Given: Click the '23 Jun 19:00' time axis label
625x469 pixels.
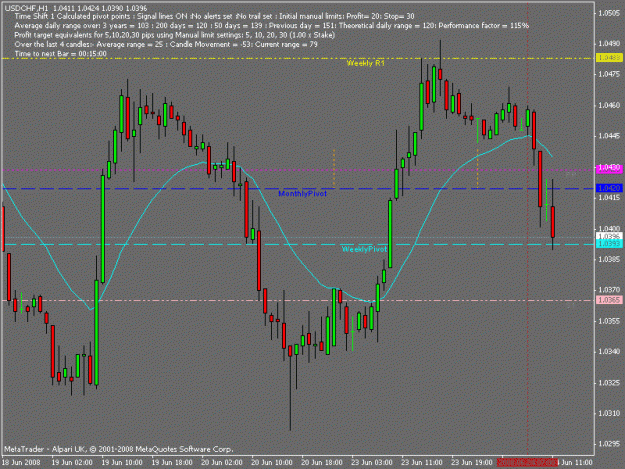Looking at the screenshot, I should click(x=472, y=463).
